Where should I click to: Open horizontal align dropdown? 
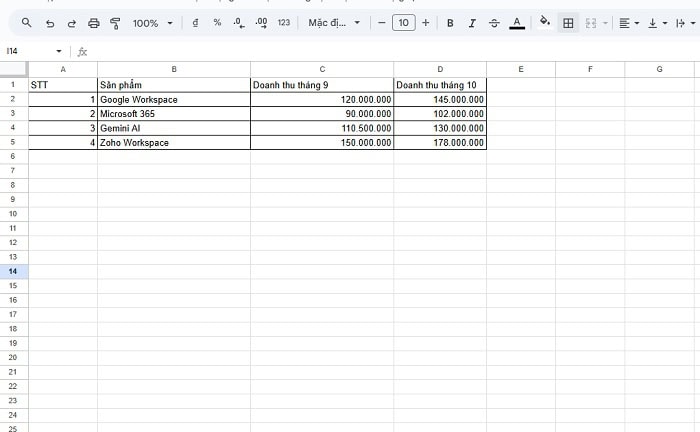tap(629, 23)
